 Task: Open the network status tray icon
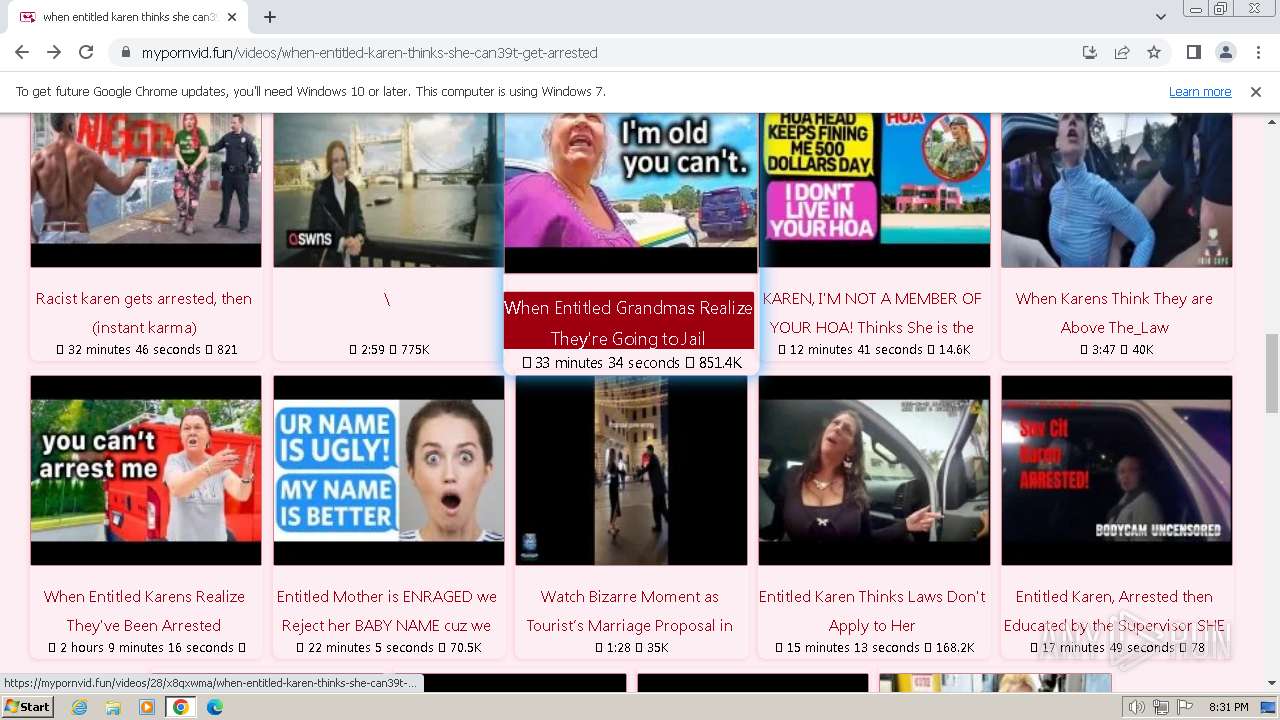click(x=1160, y=707)
